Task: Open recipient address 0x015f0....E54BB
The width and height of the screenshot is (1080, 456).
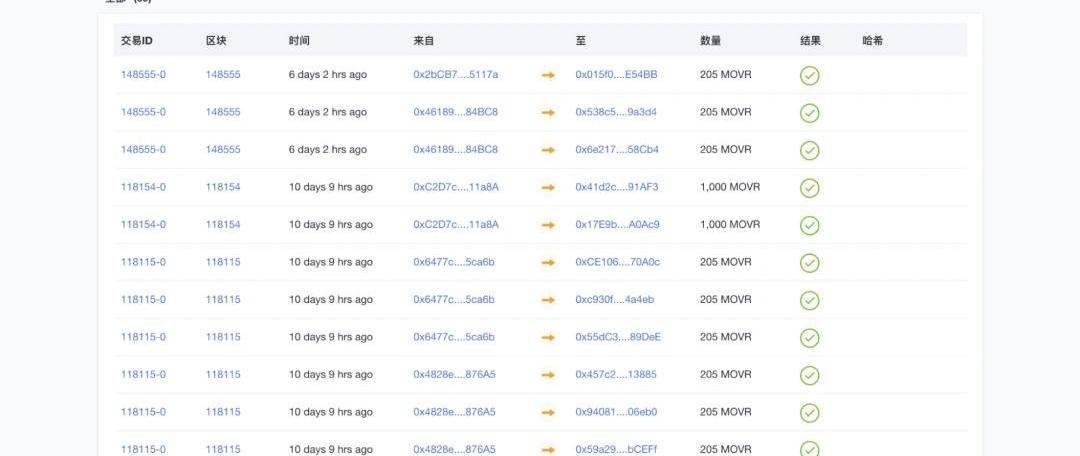Action: pos(616,75)
